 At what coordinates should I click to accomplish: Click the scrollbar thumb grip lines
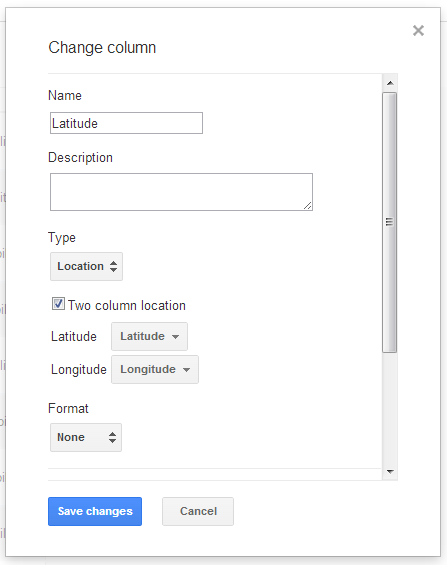point(389,222)
